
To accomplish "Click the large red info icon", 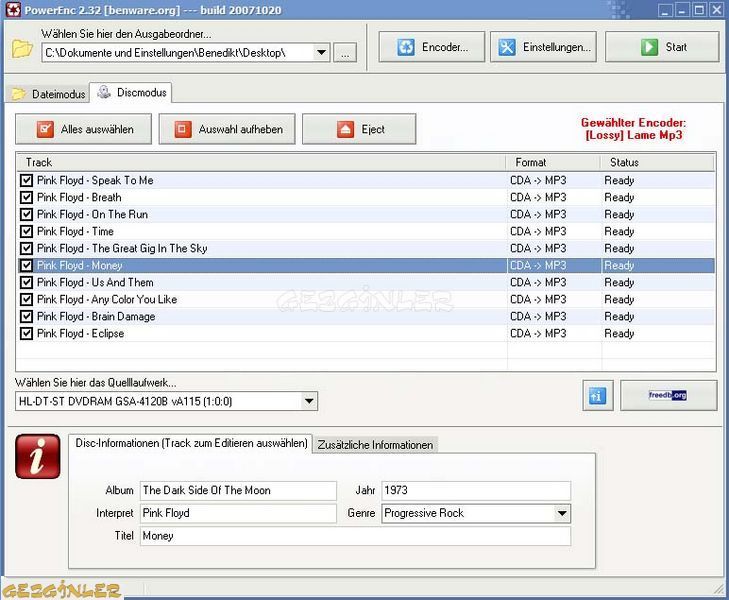I will pyautogui.click(x=38, y=456).
